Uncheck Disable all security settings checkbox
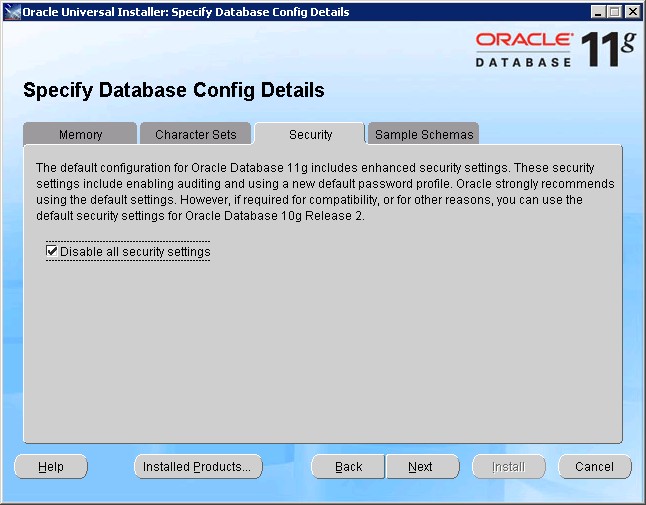Screen dimensions: 646x505 point(51,251)
